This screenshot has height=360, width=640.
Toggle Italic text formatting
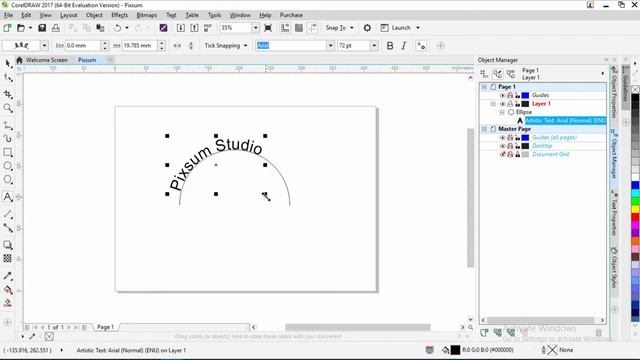tap(404, 46)
